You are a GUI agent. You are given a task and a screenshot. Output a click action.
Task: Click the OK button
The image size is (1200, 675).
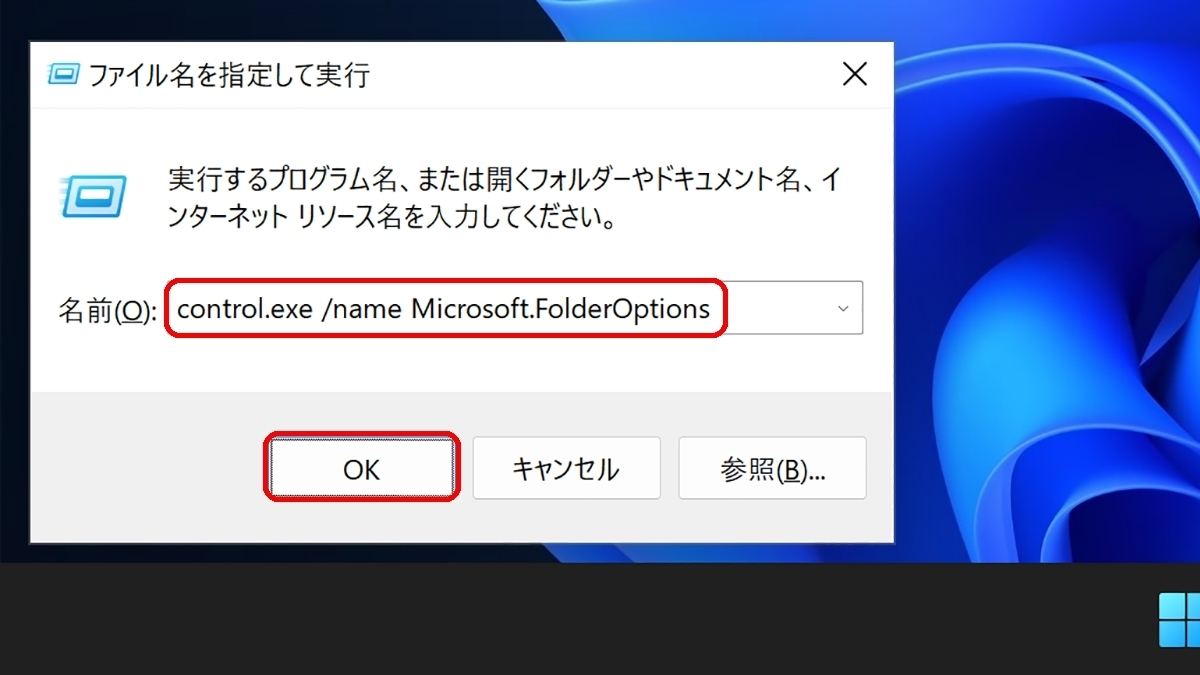pos(361,468)
